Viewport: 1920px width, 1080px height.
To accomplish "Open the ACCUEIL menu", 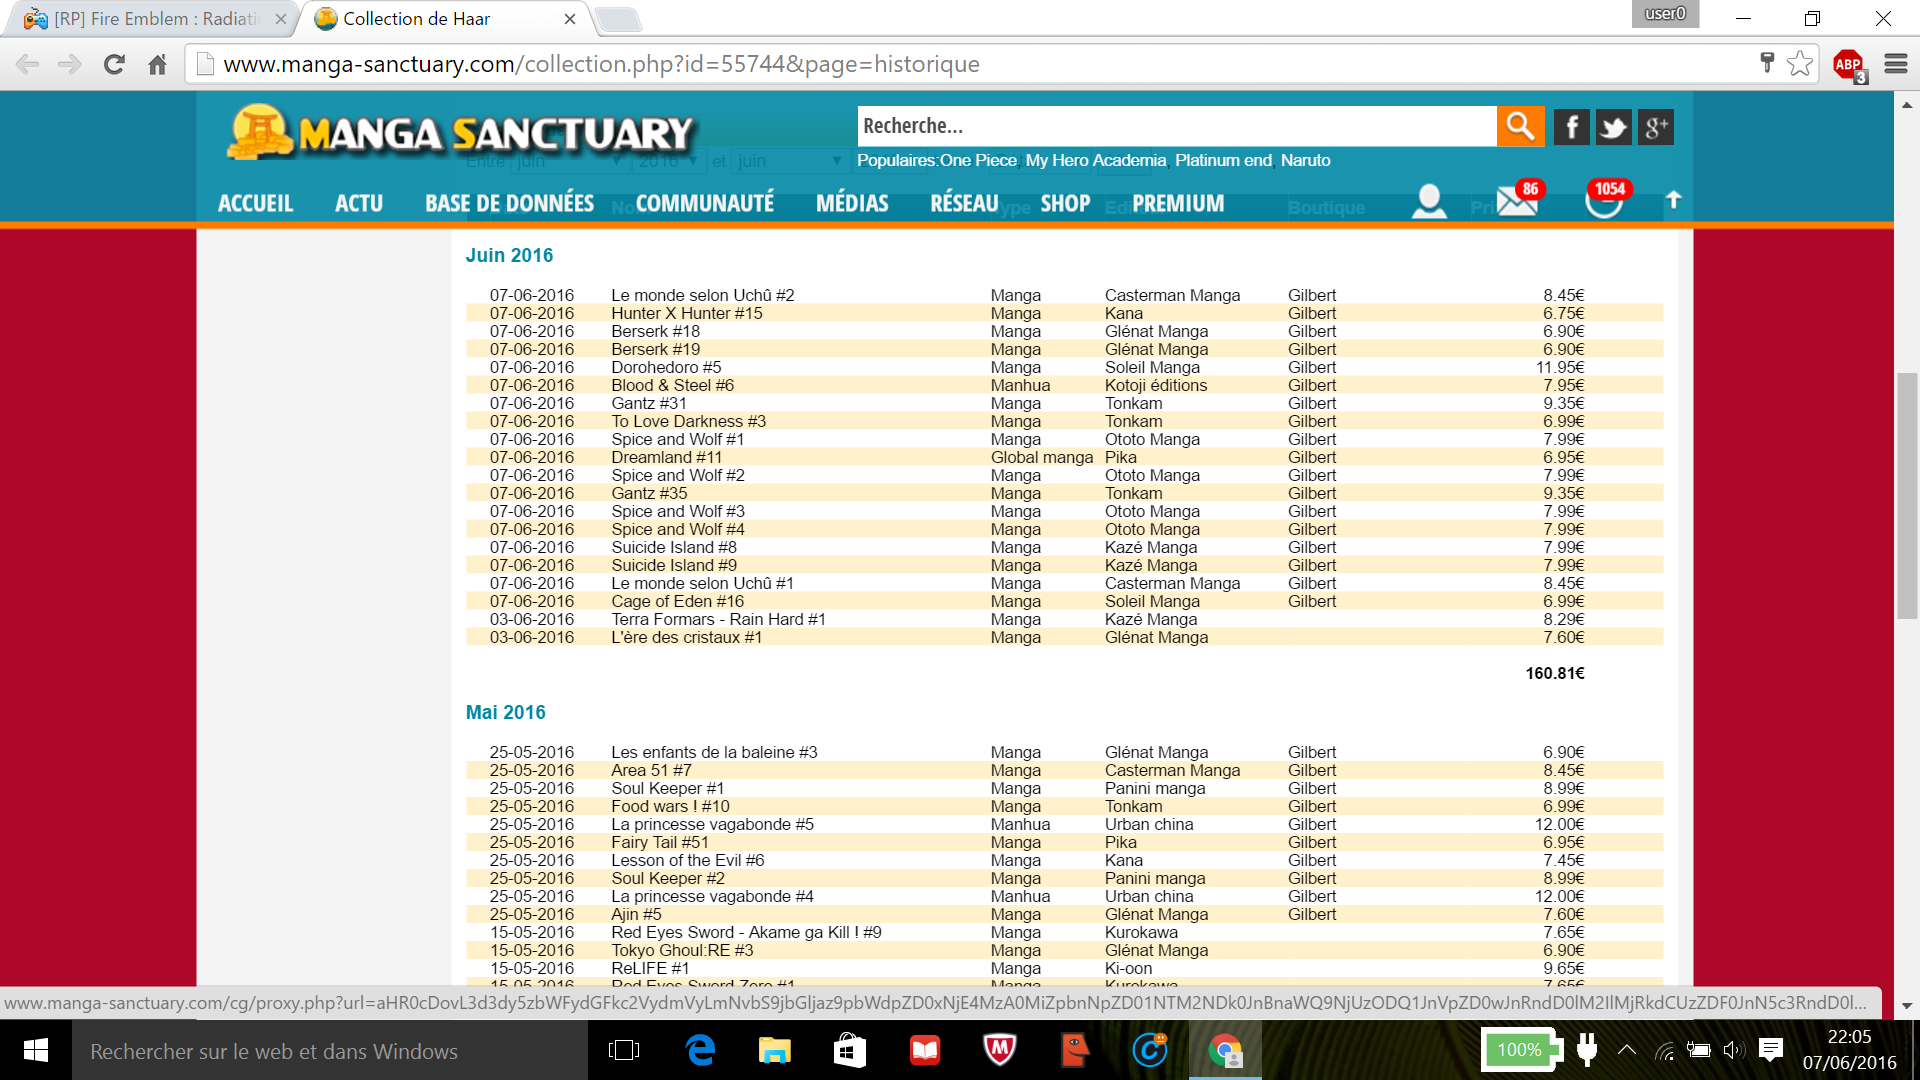I will [255, 203].
